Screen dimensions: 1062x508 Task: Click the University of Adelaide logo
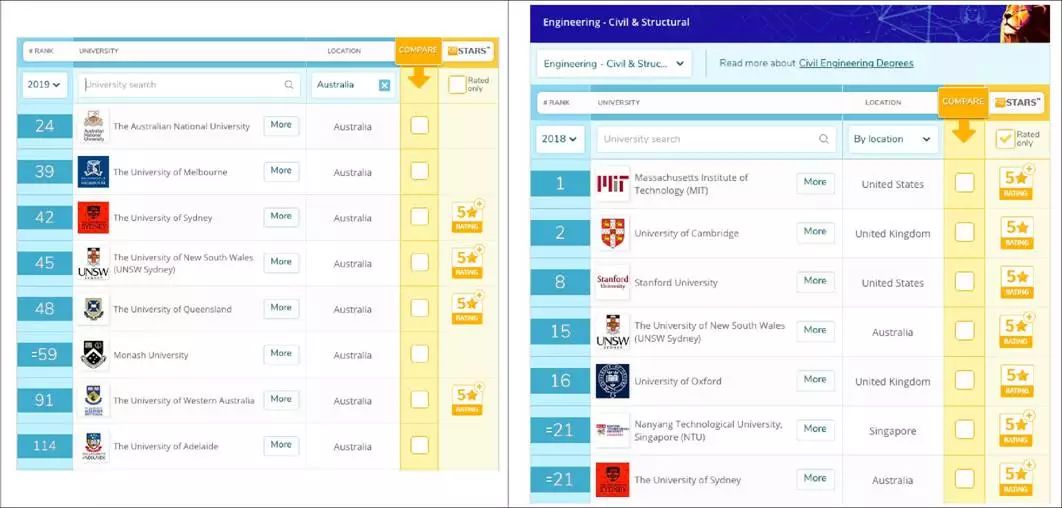coord(93,446)
